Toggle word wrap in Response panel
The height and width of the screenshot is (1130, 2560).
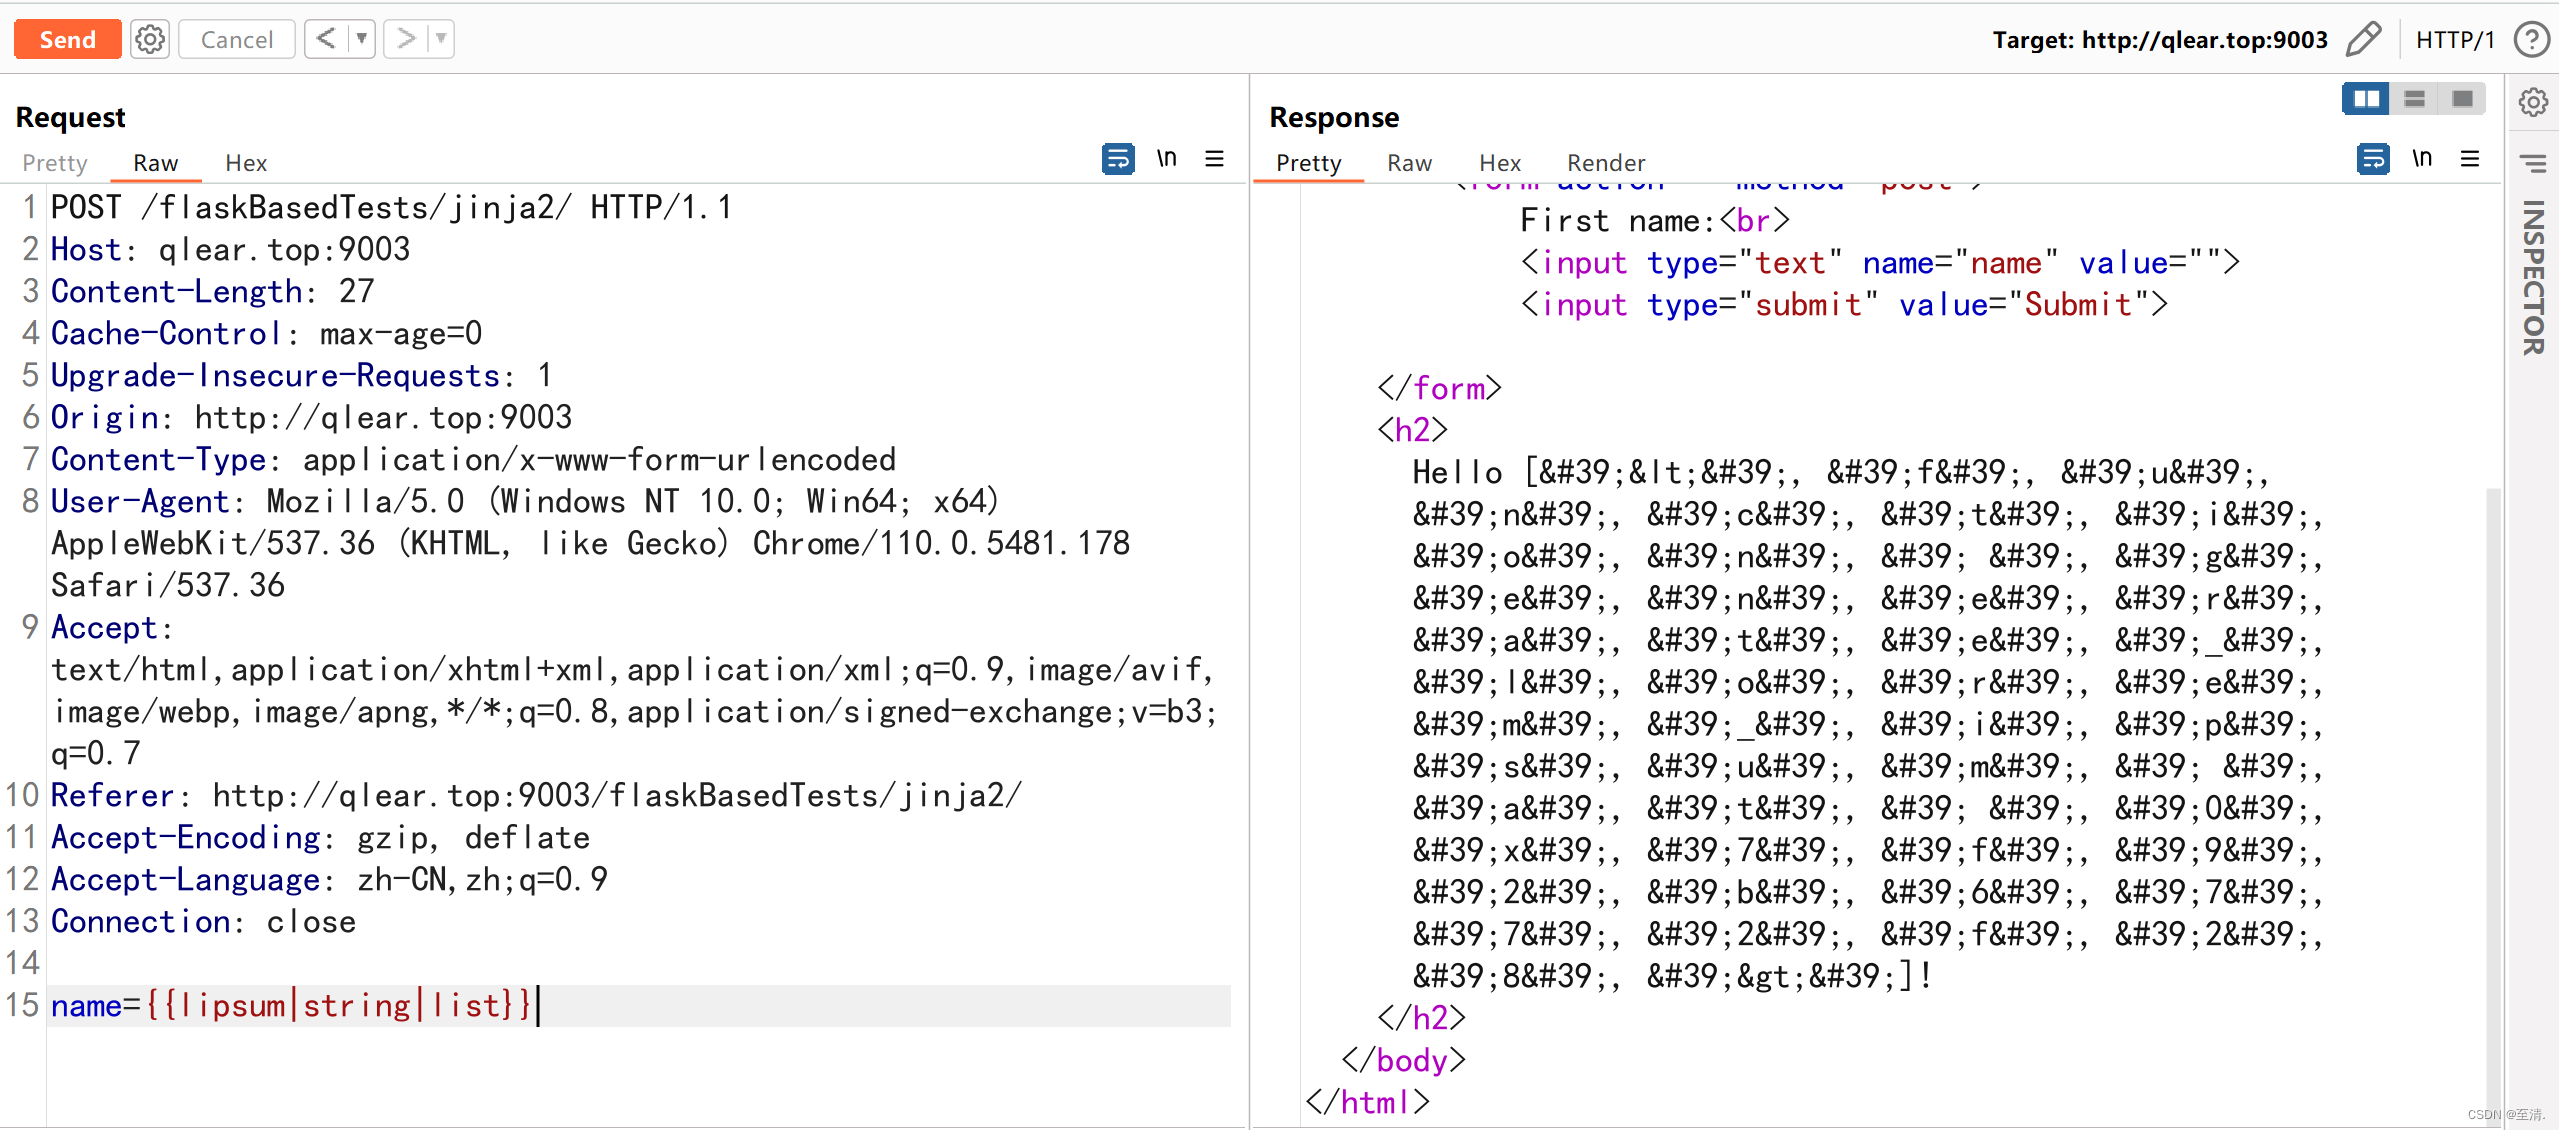coord(2373,158)
